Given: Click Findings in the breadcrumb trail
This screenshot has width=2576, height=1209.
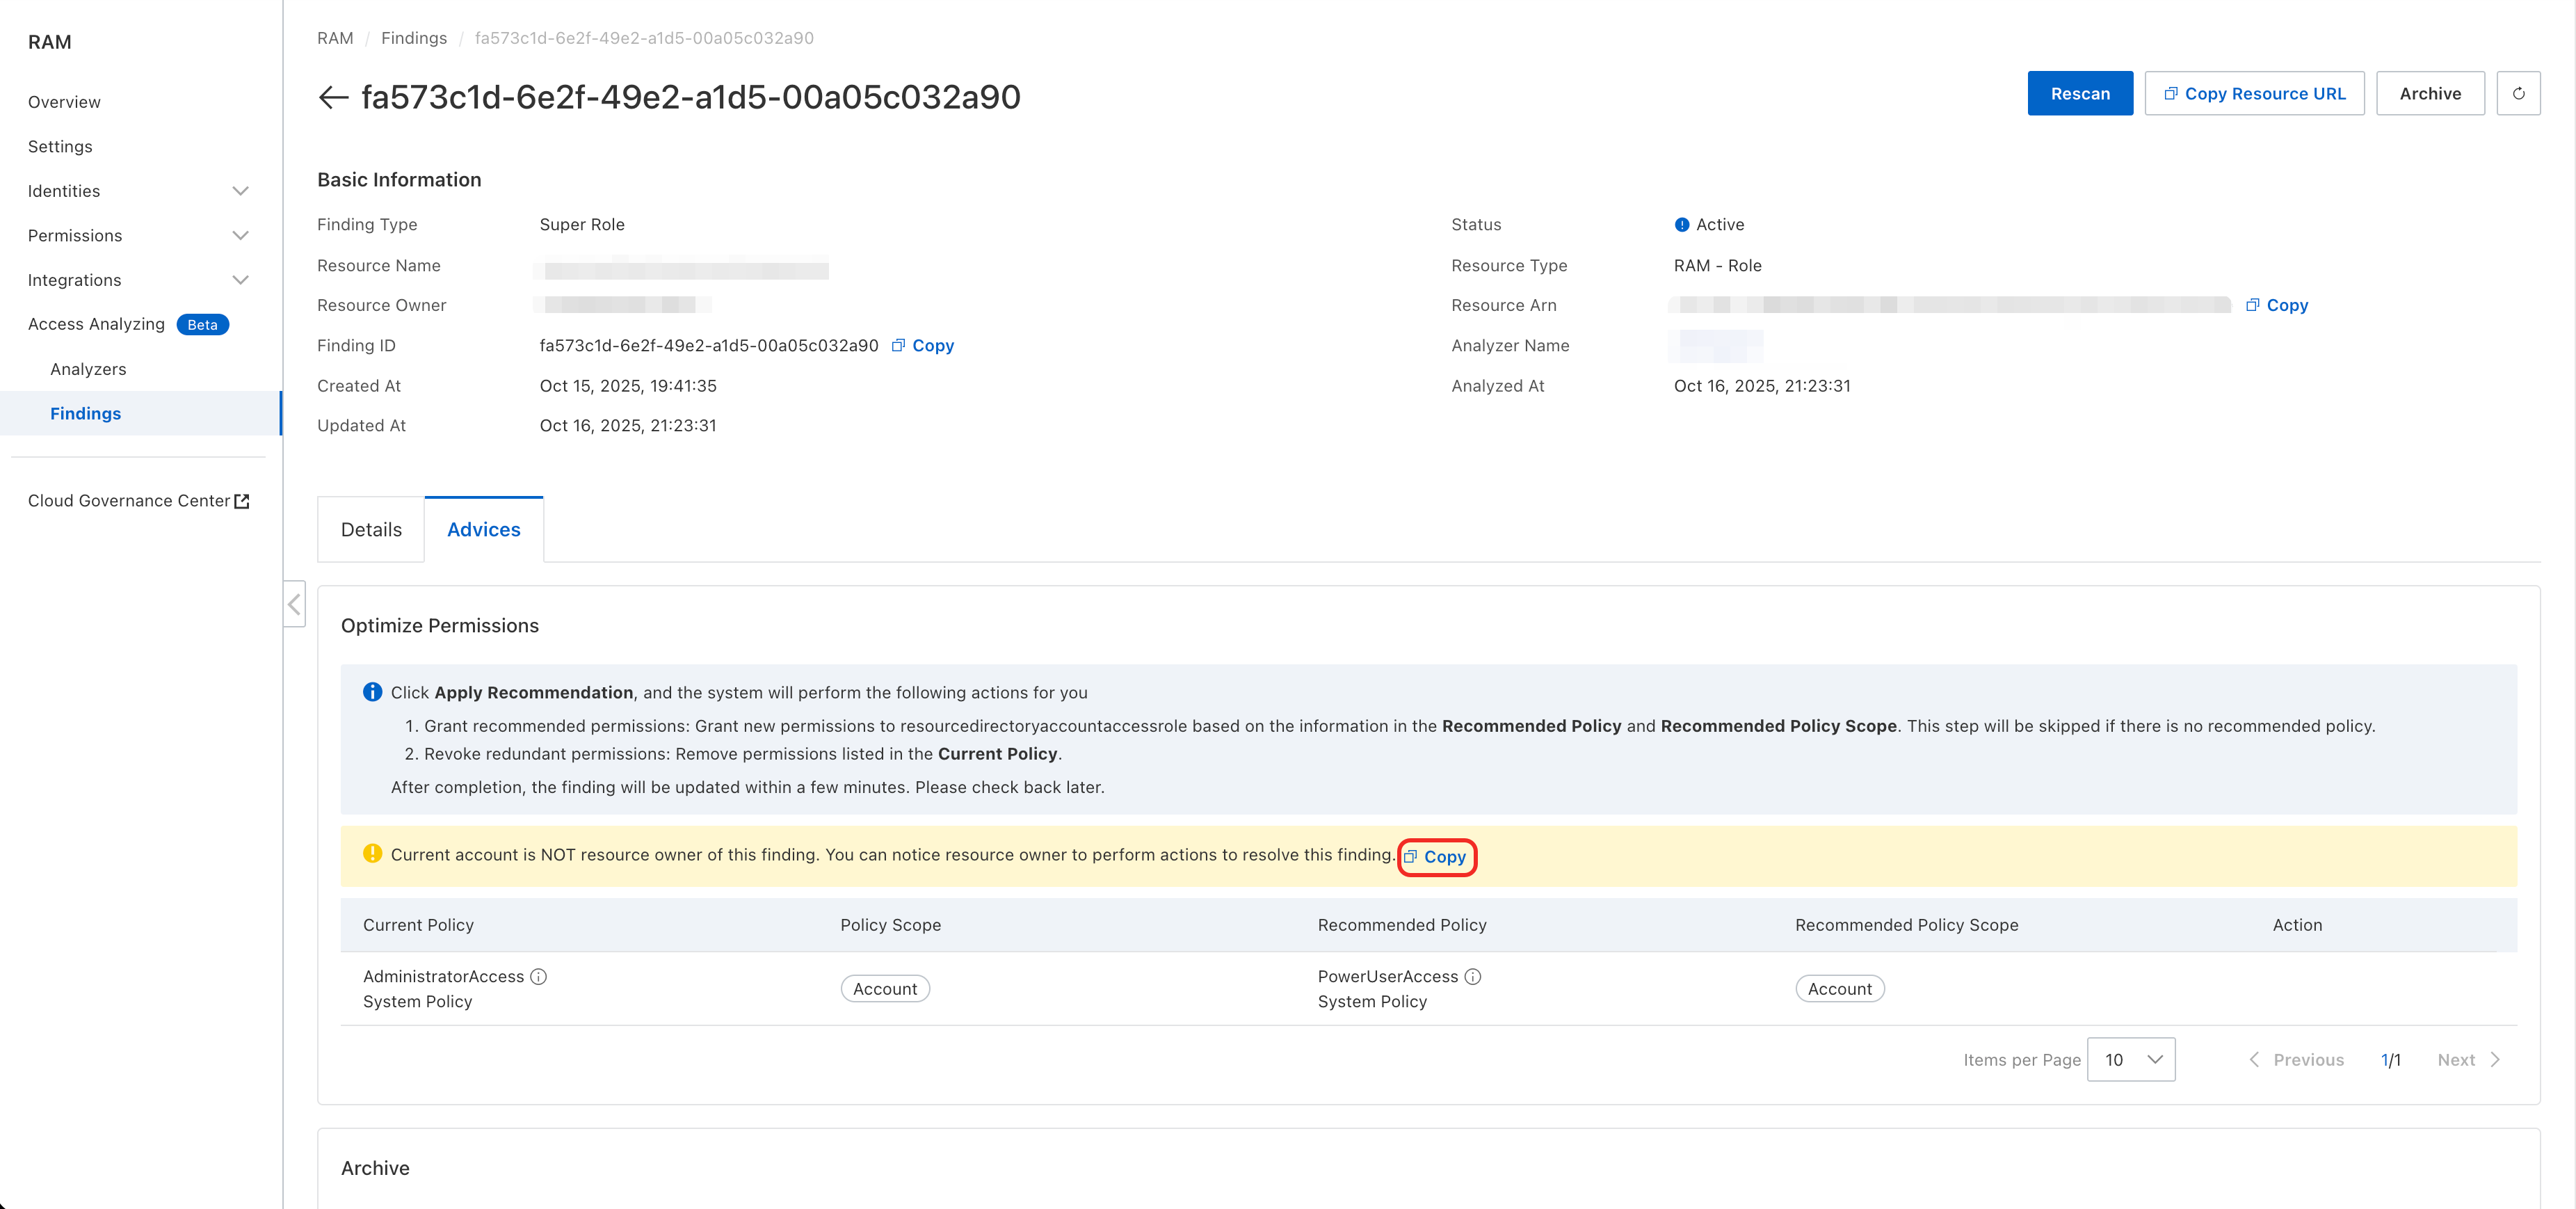Looking at the screenshot, I should coord(413,38).
